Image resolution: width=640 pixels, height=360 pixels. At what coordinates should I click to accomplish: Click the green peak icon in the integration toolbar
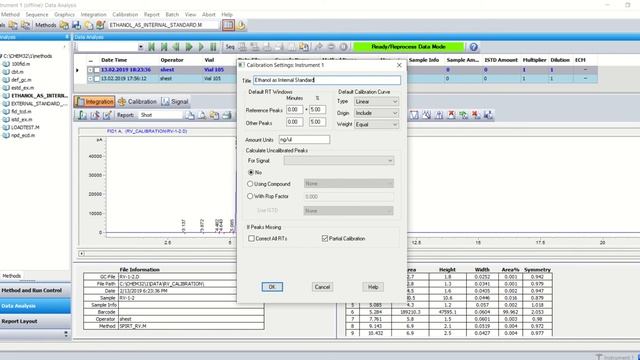coord(464,115)
